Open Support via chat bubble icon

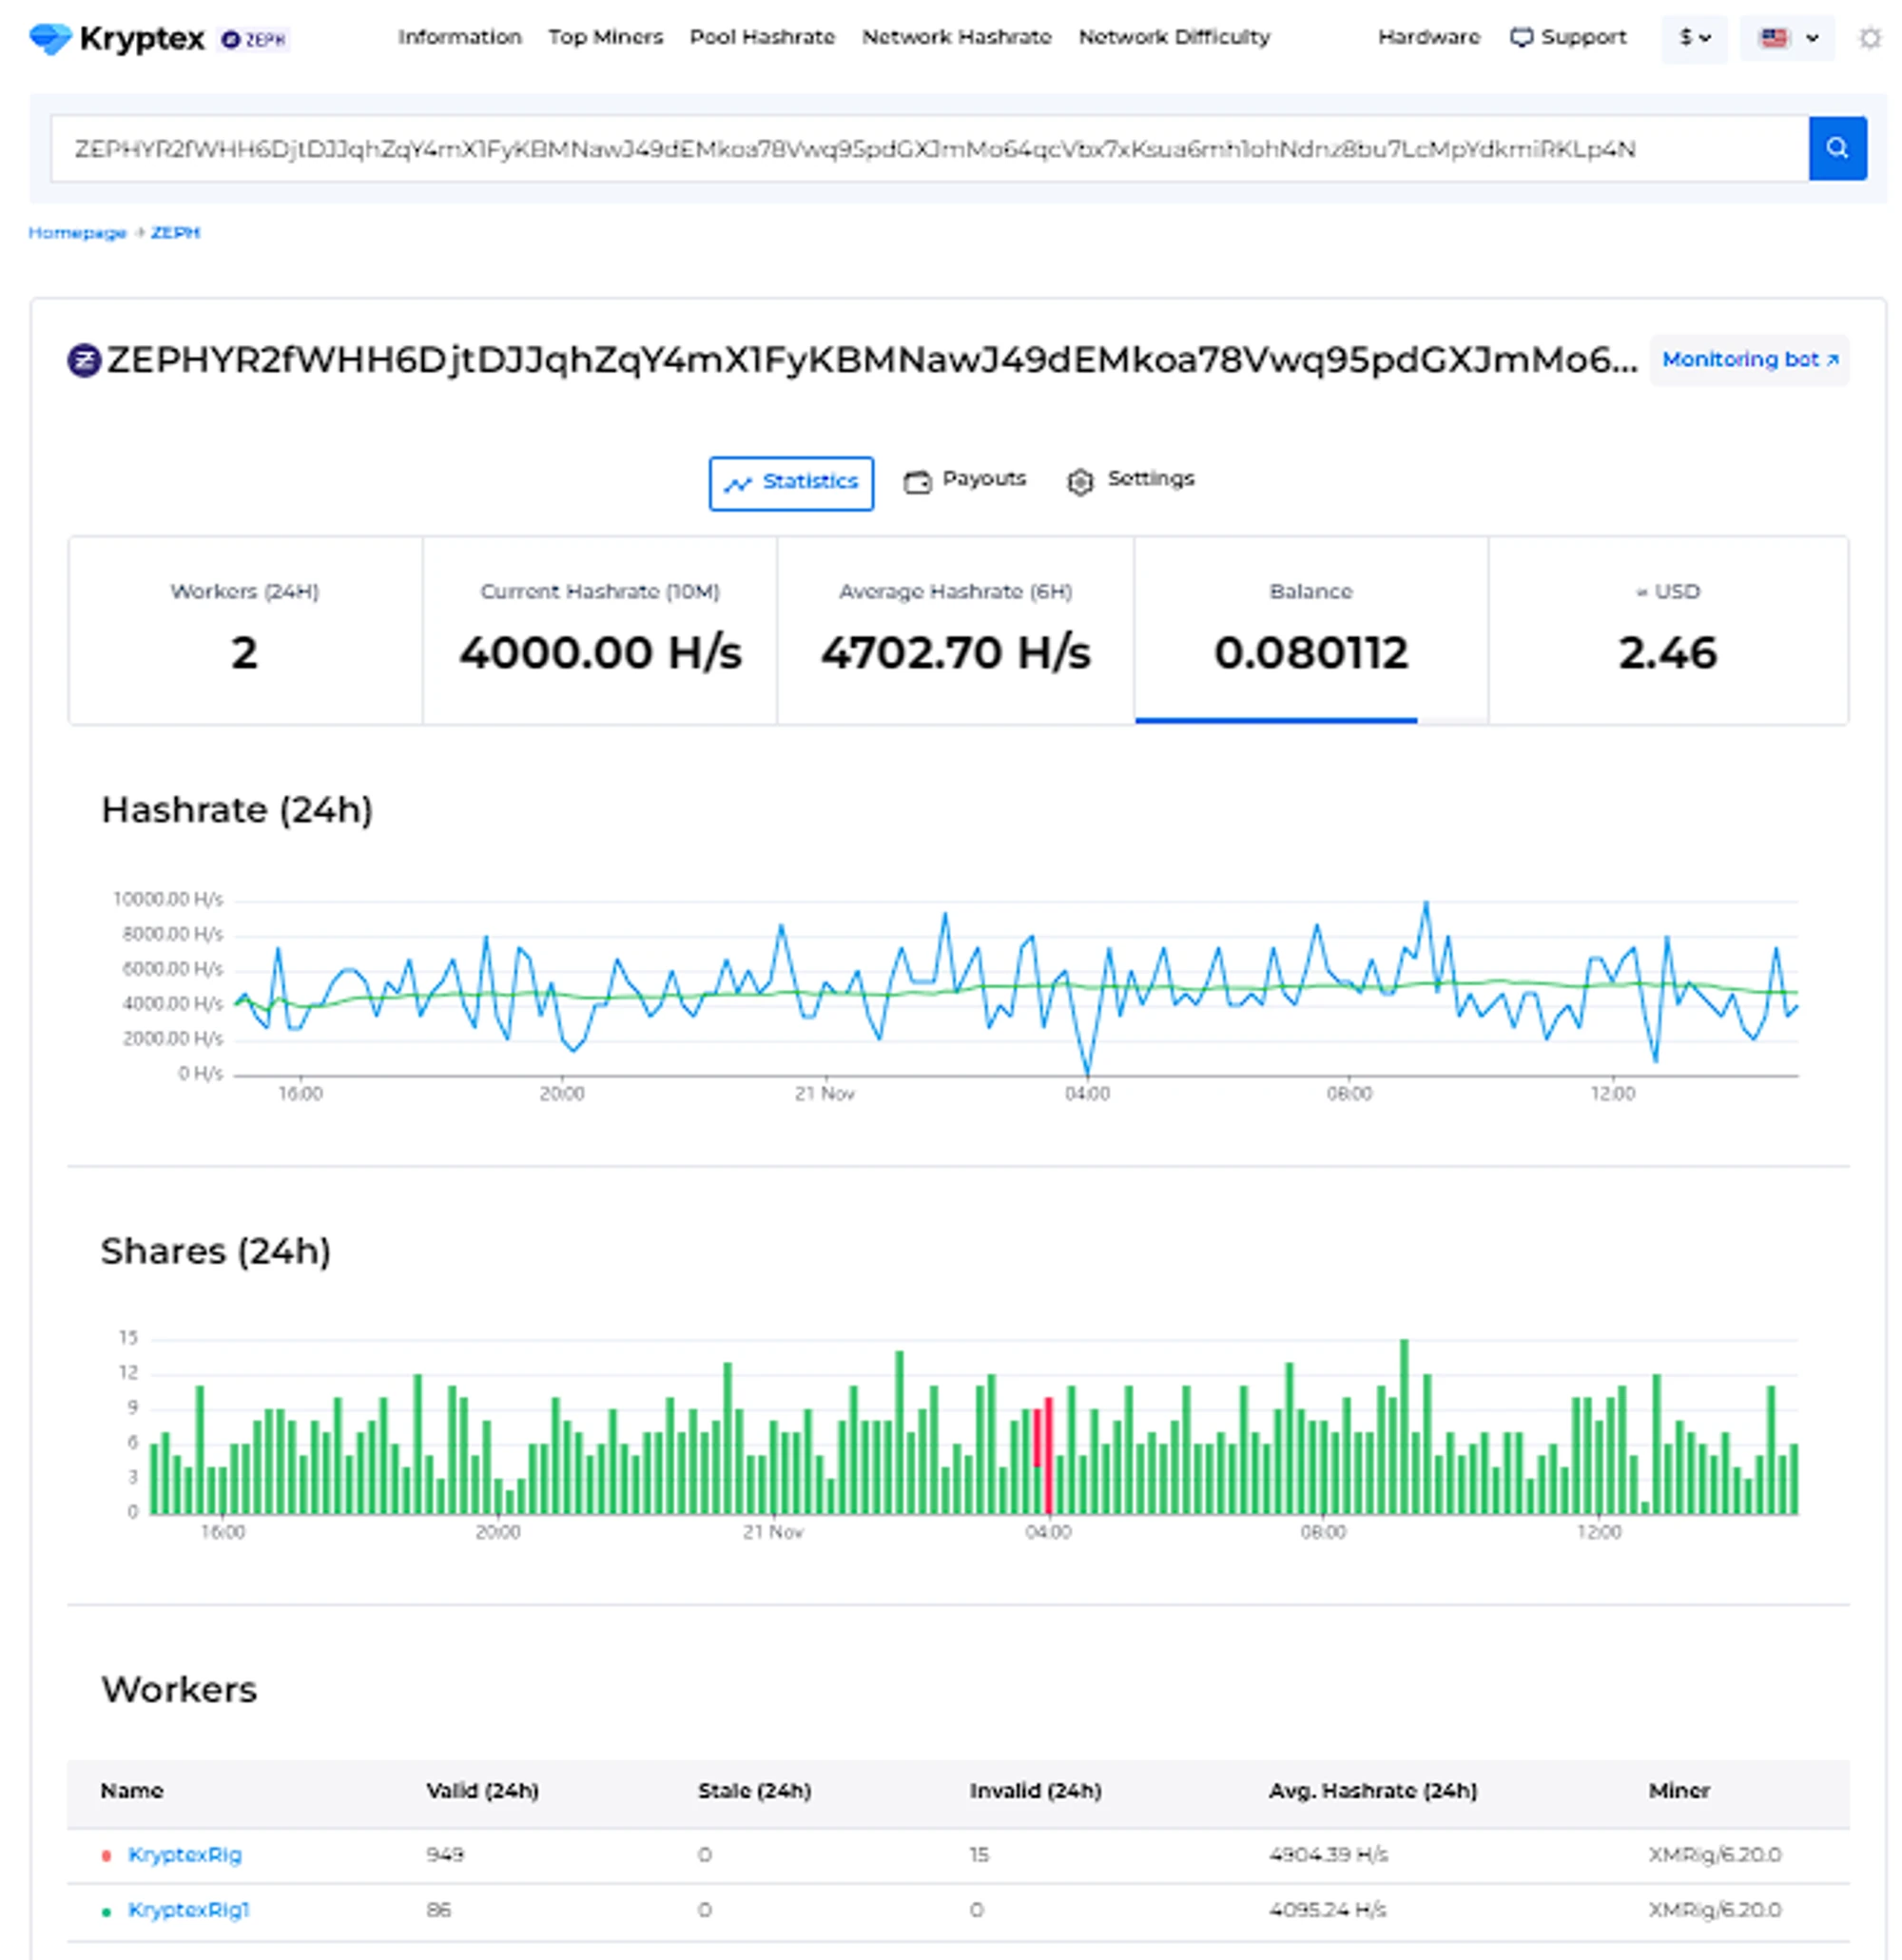click(1520, 38)
